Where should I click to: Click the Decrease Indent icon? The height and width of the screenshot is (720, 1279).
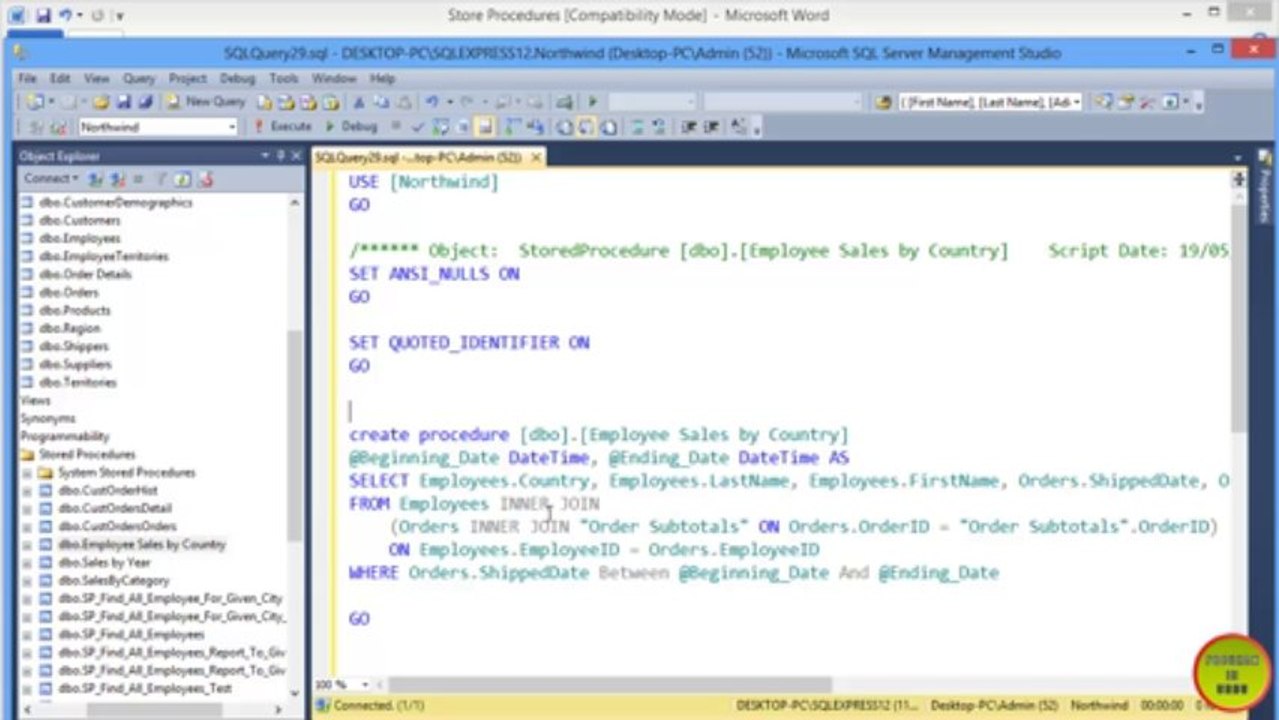tap(689, 127)
